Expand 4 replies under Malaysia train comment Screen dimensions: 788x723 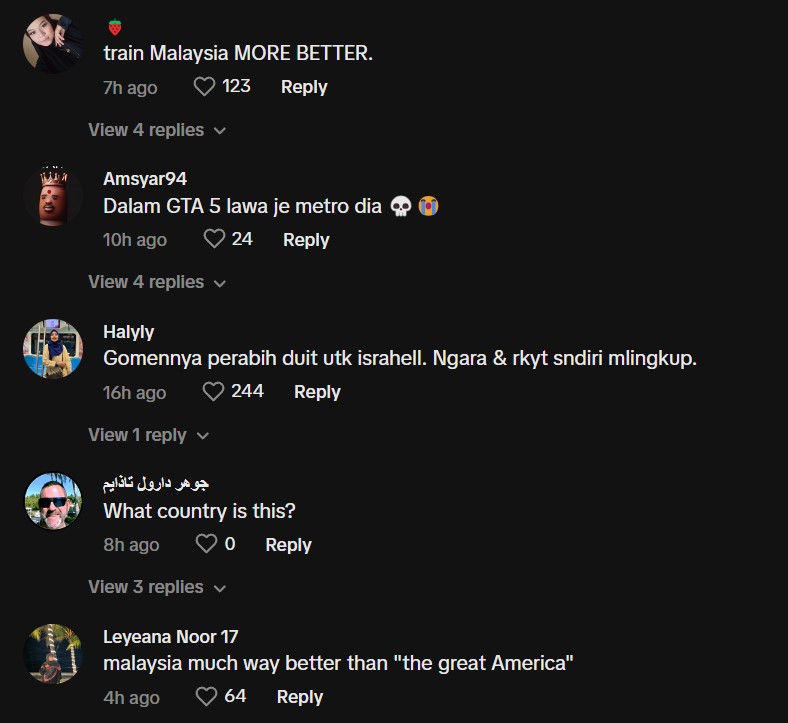click(x=156, y=130)
